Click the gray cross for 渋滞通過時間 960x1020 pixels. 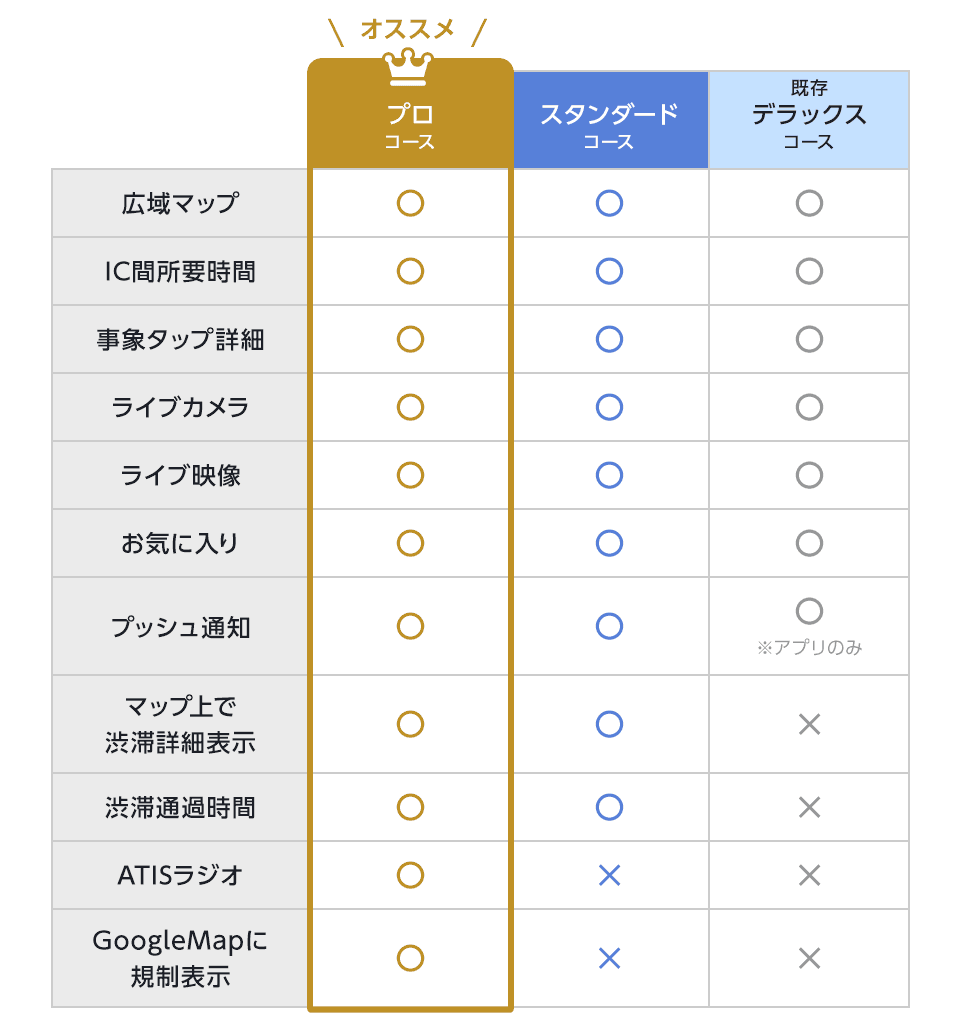pyautogui.click(x=809, y=807)
